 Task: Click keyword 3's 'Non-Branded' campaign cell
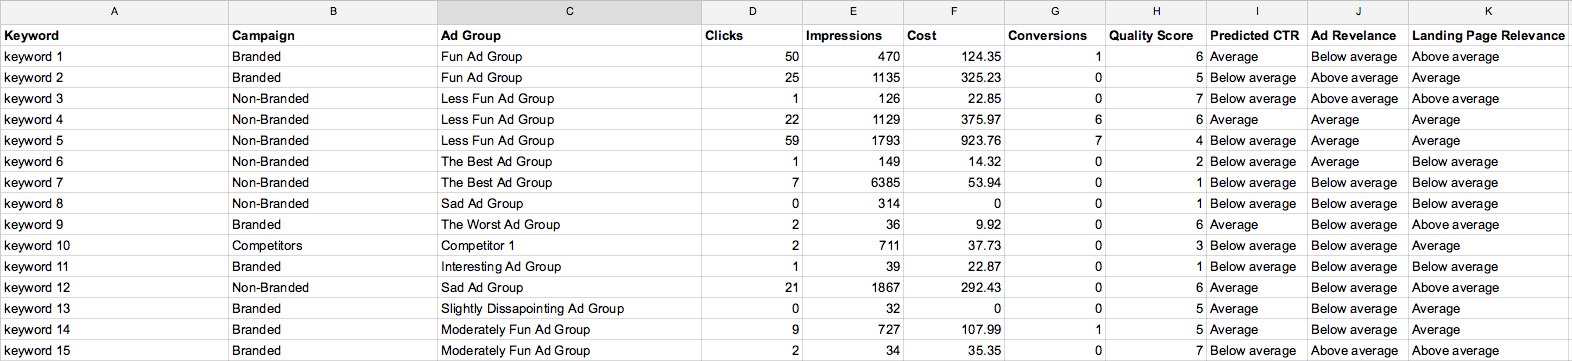click(333, 98)
